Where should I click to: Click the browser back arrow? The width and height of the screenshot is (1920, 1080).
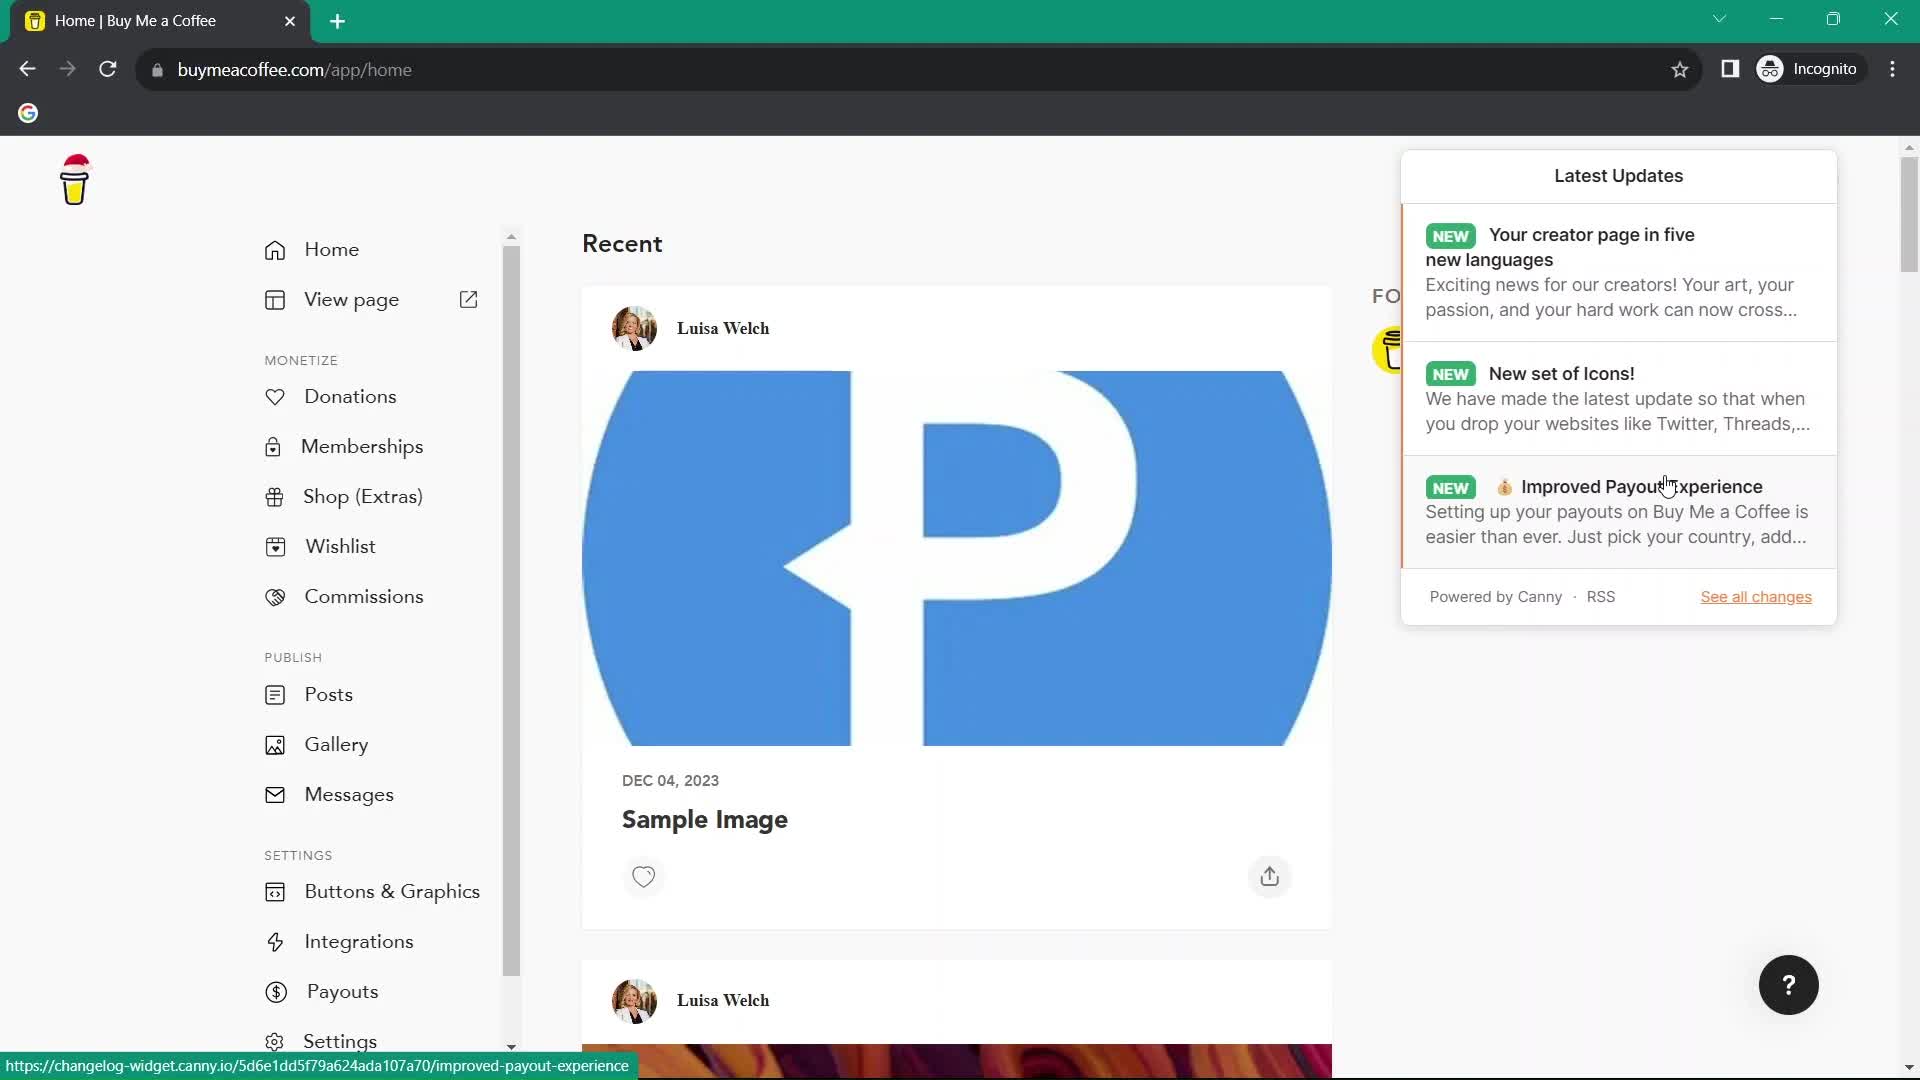tap(28, 69)
